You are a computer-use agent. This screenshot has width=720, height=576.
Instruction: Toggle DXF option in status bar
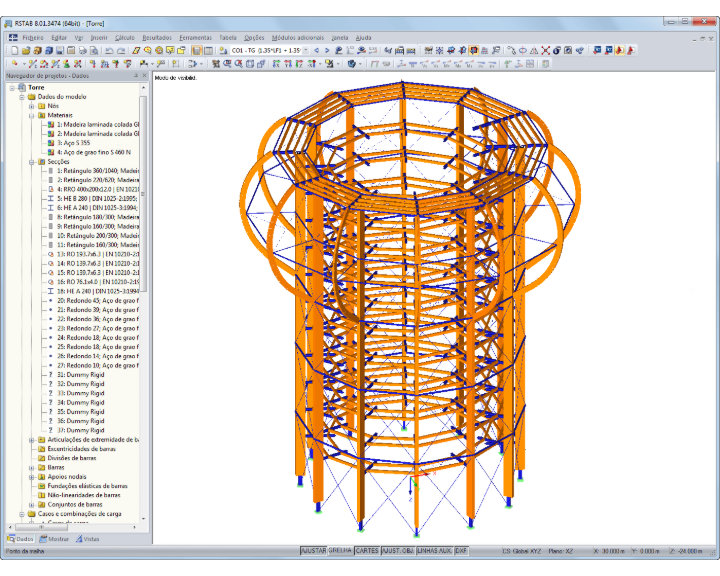pos(461,550)
